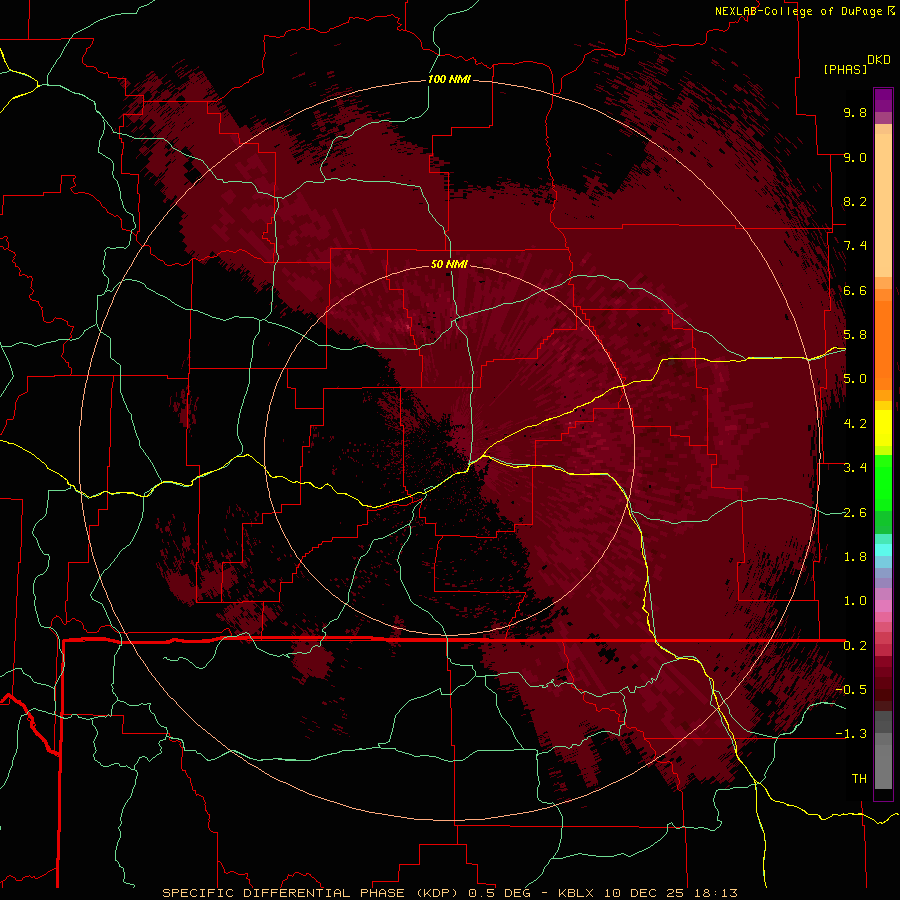900x900 pixels.
Task: Click the small logo after DuPage text
Action: [x=891, y=10]
